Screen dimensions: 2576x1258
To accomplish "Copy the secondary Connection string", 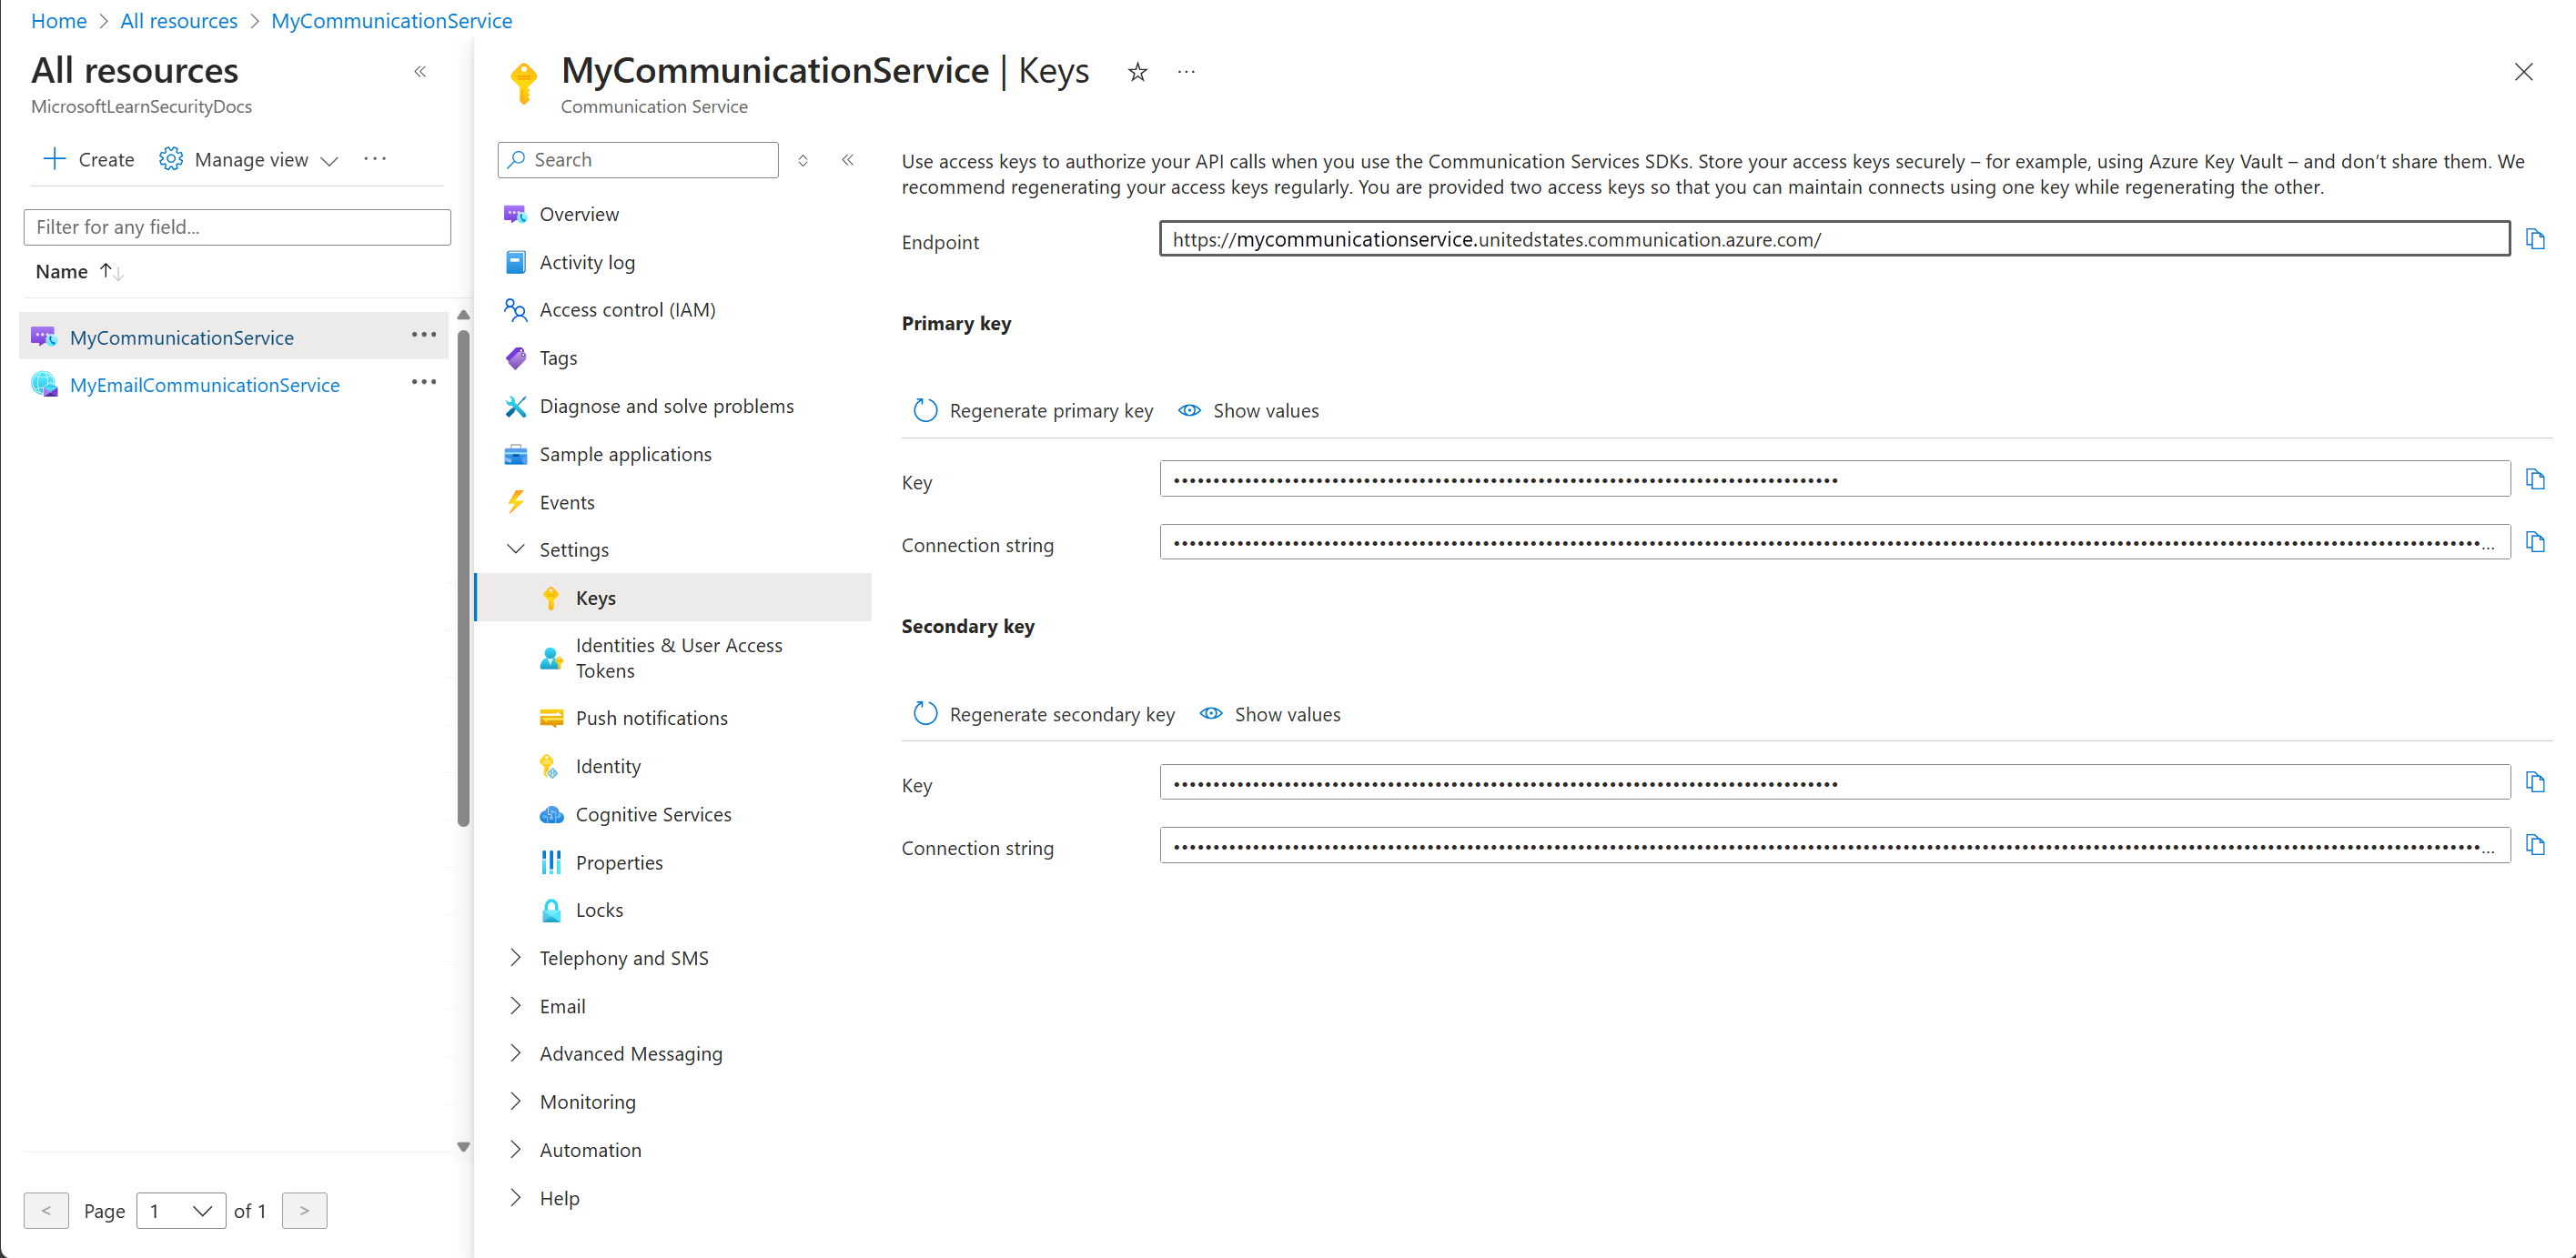I will point(2534,845).
